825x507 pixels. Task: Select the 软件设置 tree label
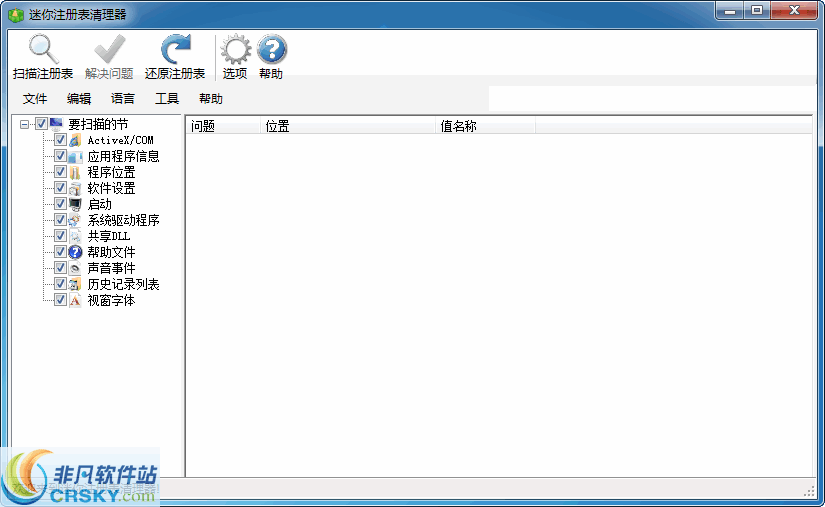pyautogui.click(x=111, y=188)
